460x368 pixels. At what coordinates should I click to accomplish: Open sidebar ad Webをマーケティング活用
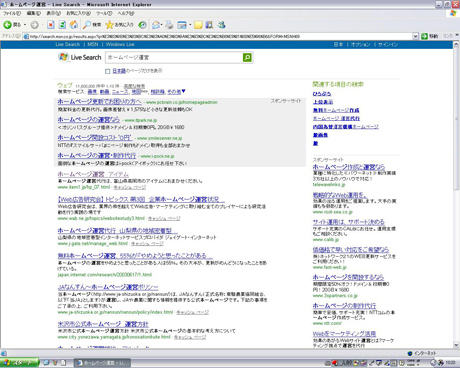click(344, 333)
